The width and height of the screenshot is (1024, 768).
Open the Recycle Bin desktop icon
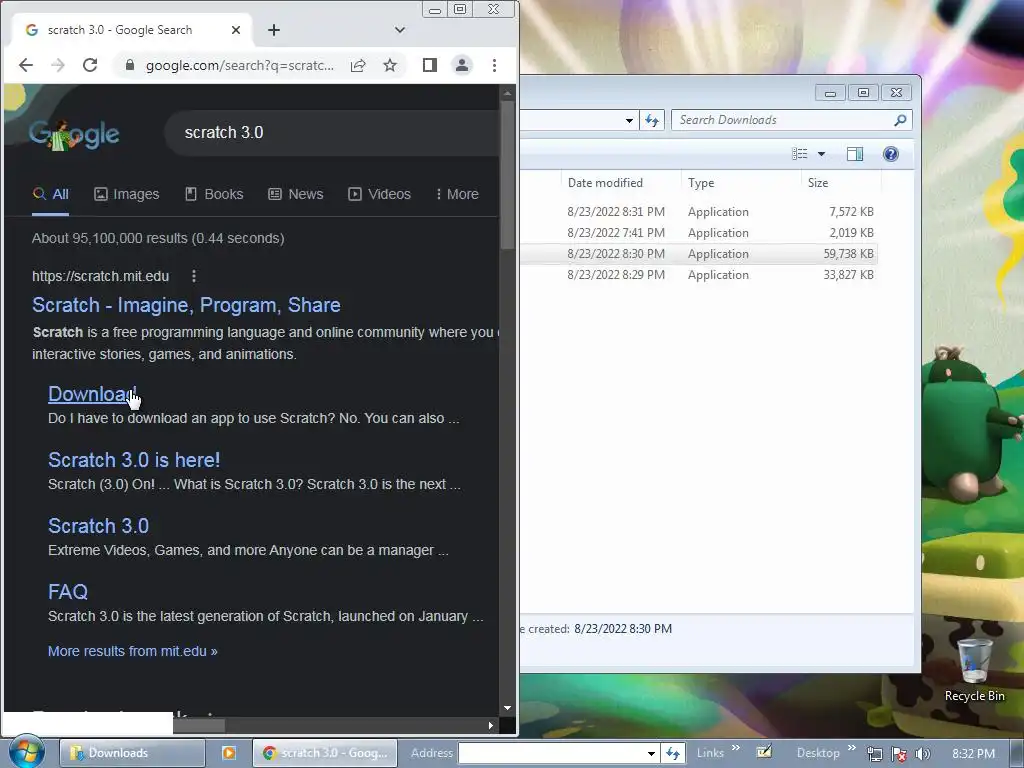(x=974, y=671)
